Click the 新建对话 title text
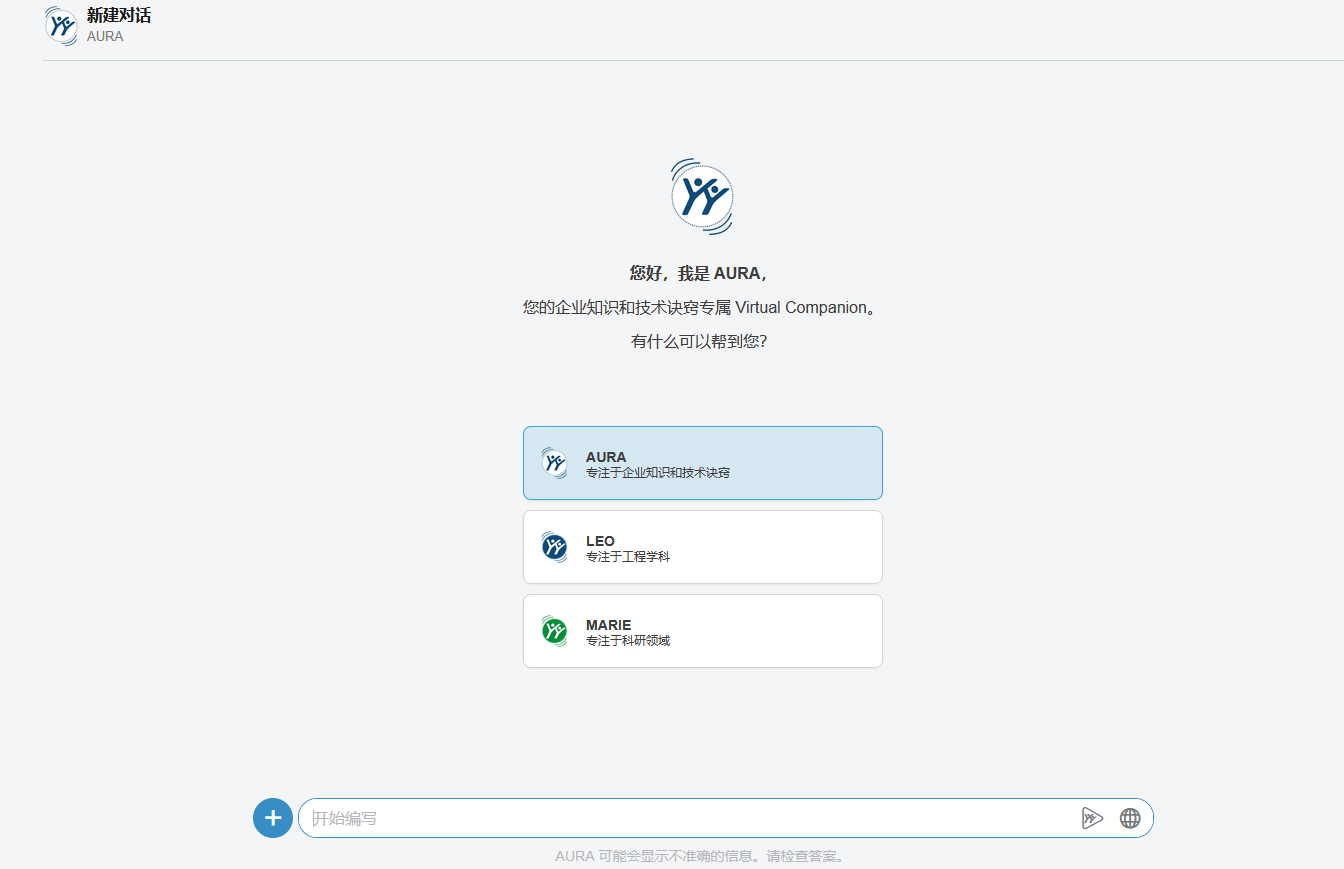This screenshot has height=869, width=1344. [119, 16]
